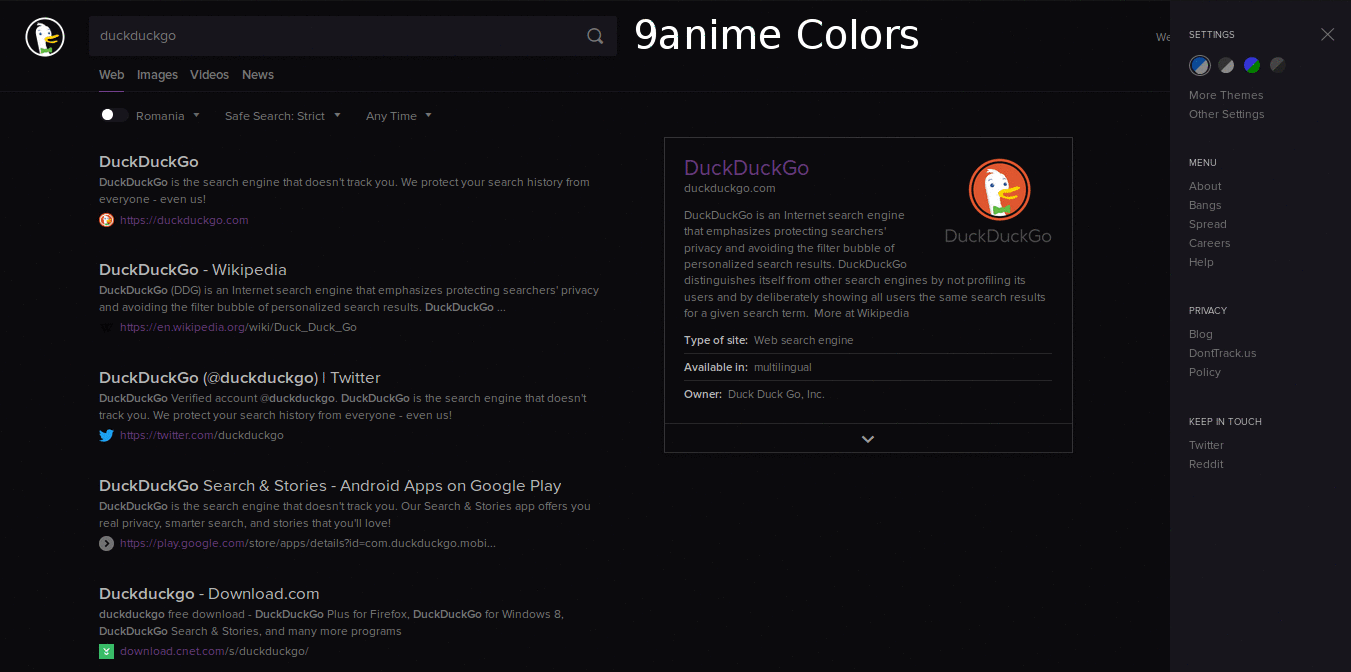
Task: Open the About menu link
Action: [1205, 186]
